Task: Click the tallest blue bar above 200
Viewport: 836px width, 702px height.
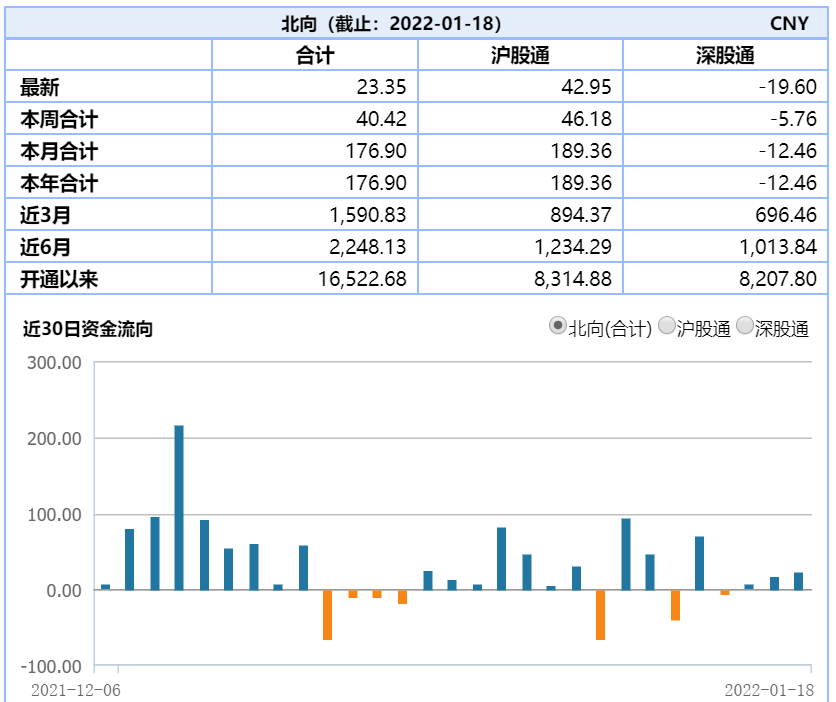Action: click(x=179, y=507)
